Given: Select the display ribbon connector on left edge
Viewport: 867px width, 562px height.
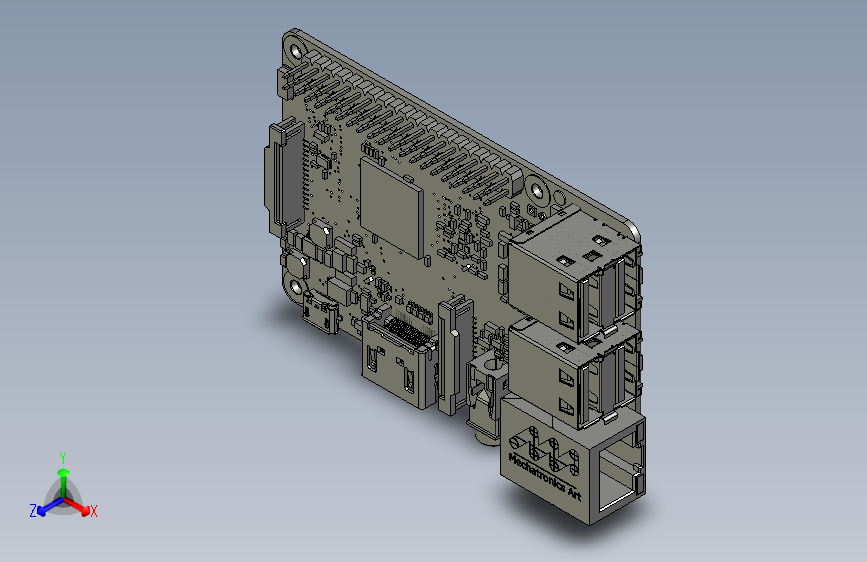Looking at the screenshot, I should [x=284, y=177].
